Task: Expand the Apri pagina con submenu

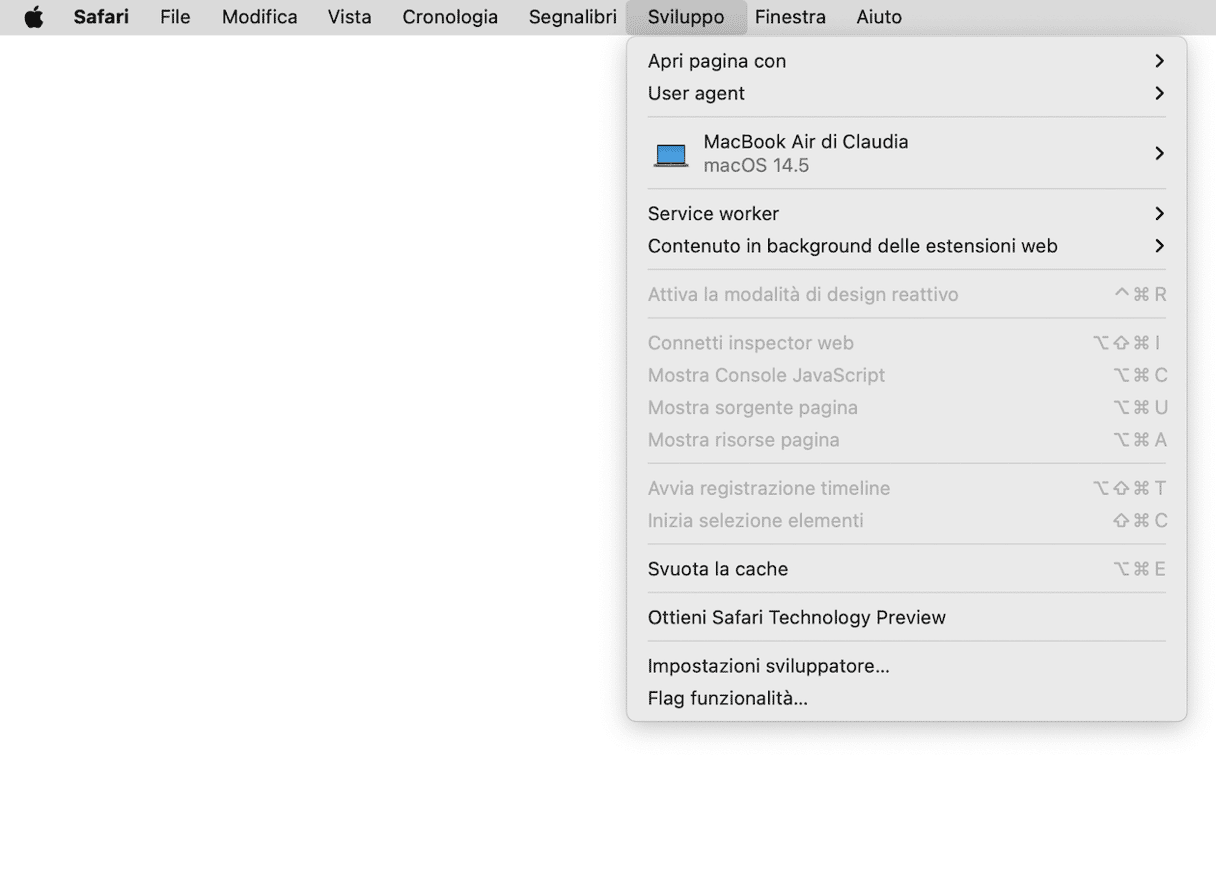Action: coord(906,61)
